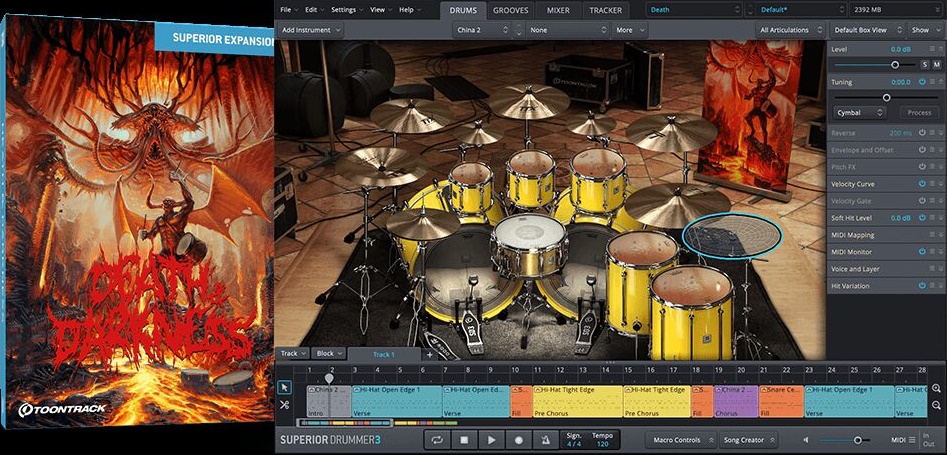Open the Add Instrument dropdown
The width and height of the screenshot is (947, 455).
click(x=311, y=30)
